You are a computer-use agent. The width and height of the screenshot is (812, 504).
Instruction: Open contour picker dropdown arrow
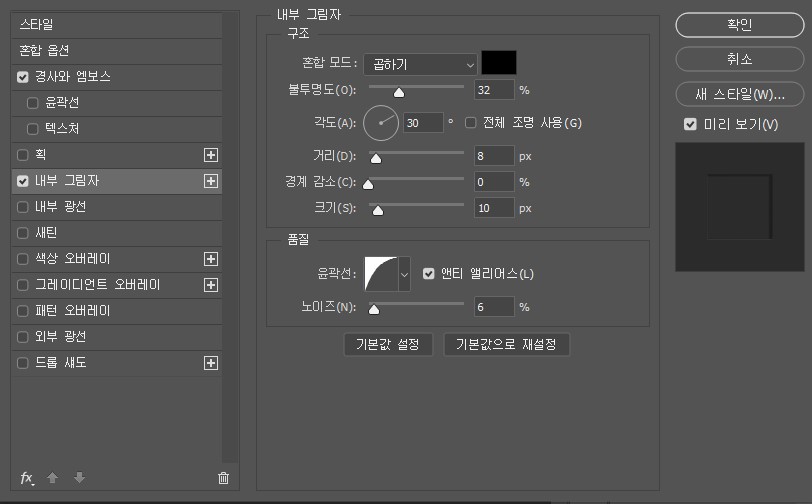tap(404, 274)
